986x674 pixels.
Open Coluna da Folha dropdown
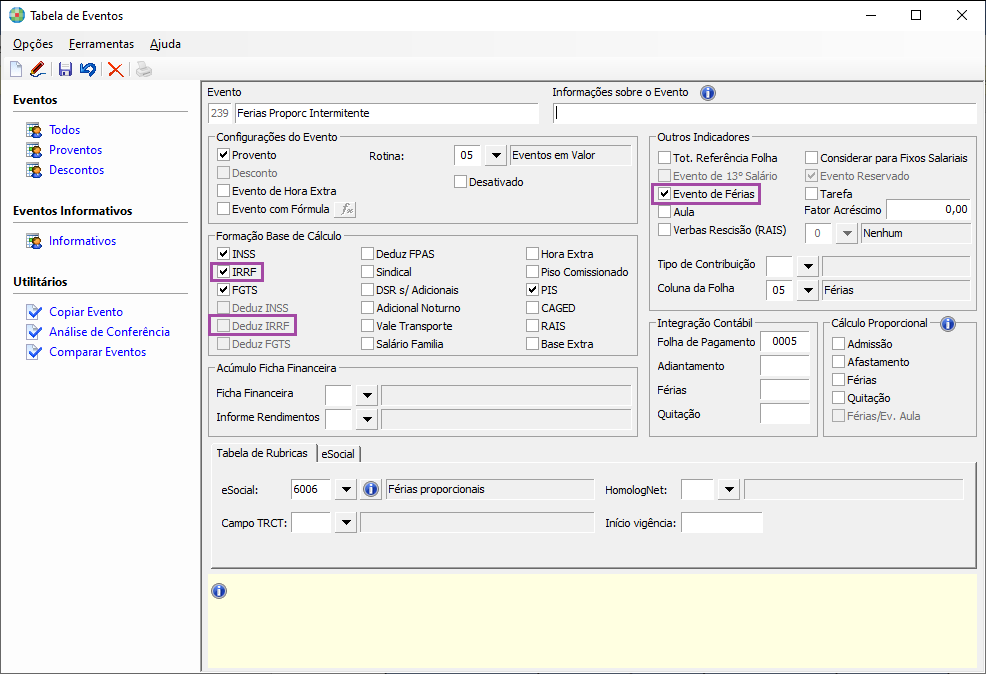(x=808, y=290)
